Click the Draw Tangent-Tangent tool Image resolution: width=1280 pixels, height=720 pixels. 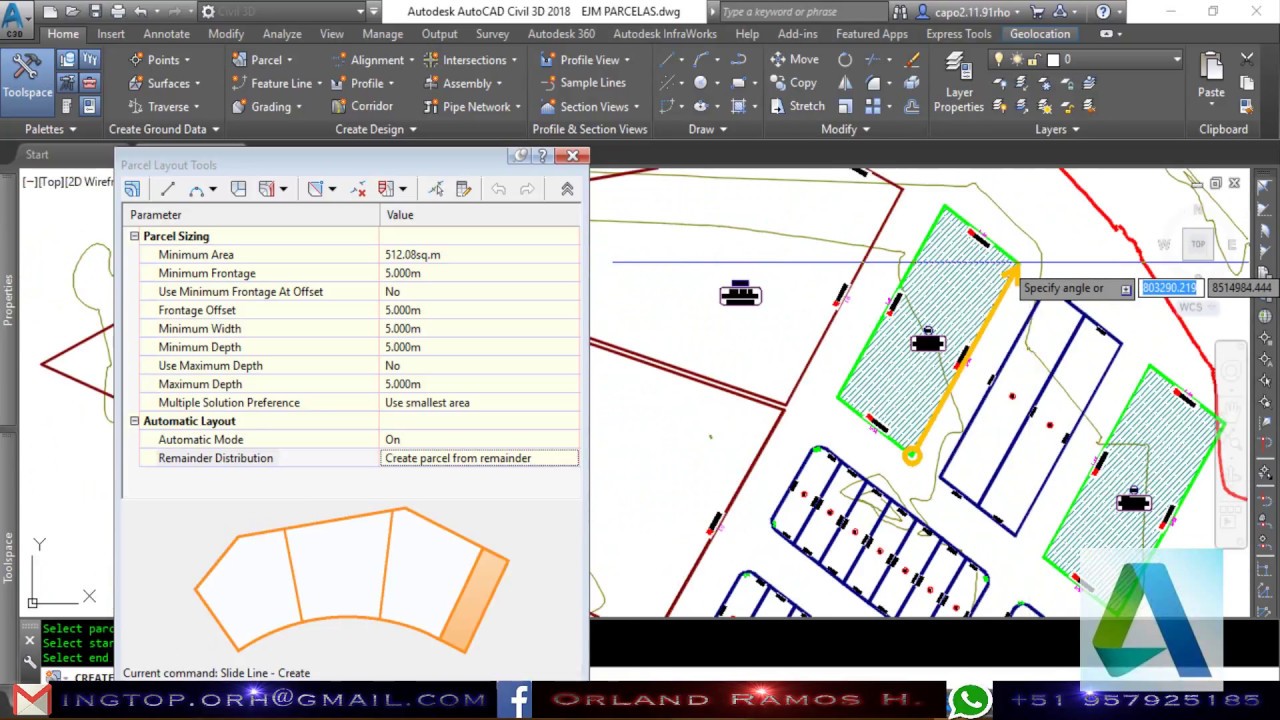pyautogui.click(x=238, y=189)
